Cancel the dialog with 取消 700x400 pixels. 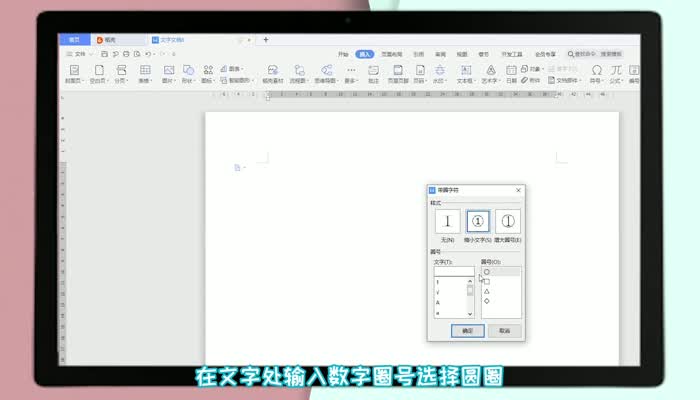504,331
